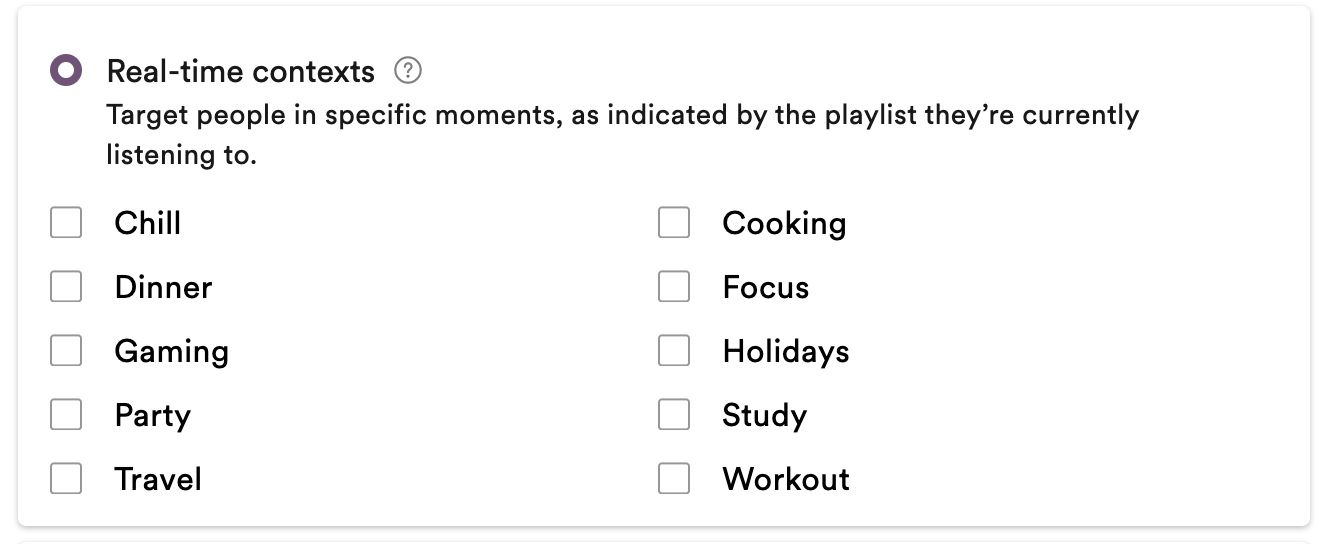The width and height of the screenshot is (1324, 544).
Task: Check the Holidays checkbox box
Action: pyautogui.click(x=674, y=350)
